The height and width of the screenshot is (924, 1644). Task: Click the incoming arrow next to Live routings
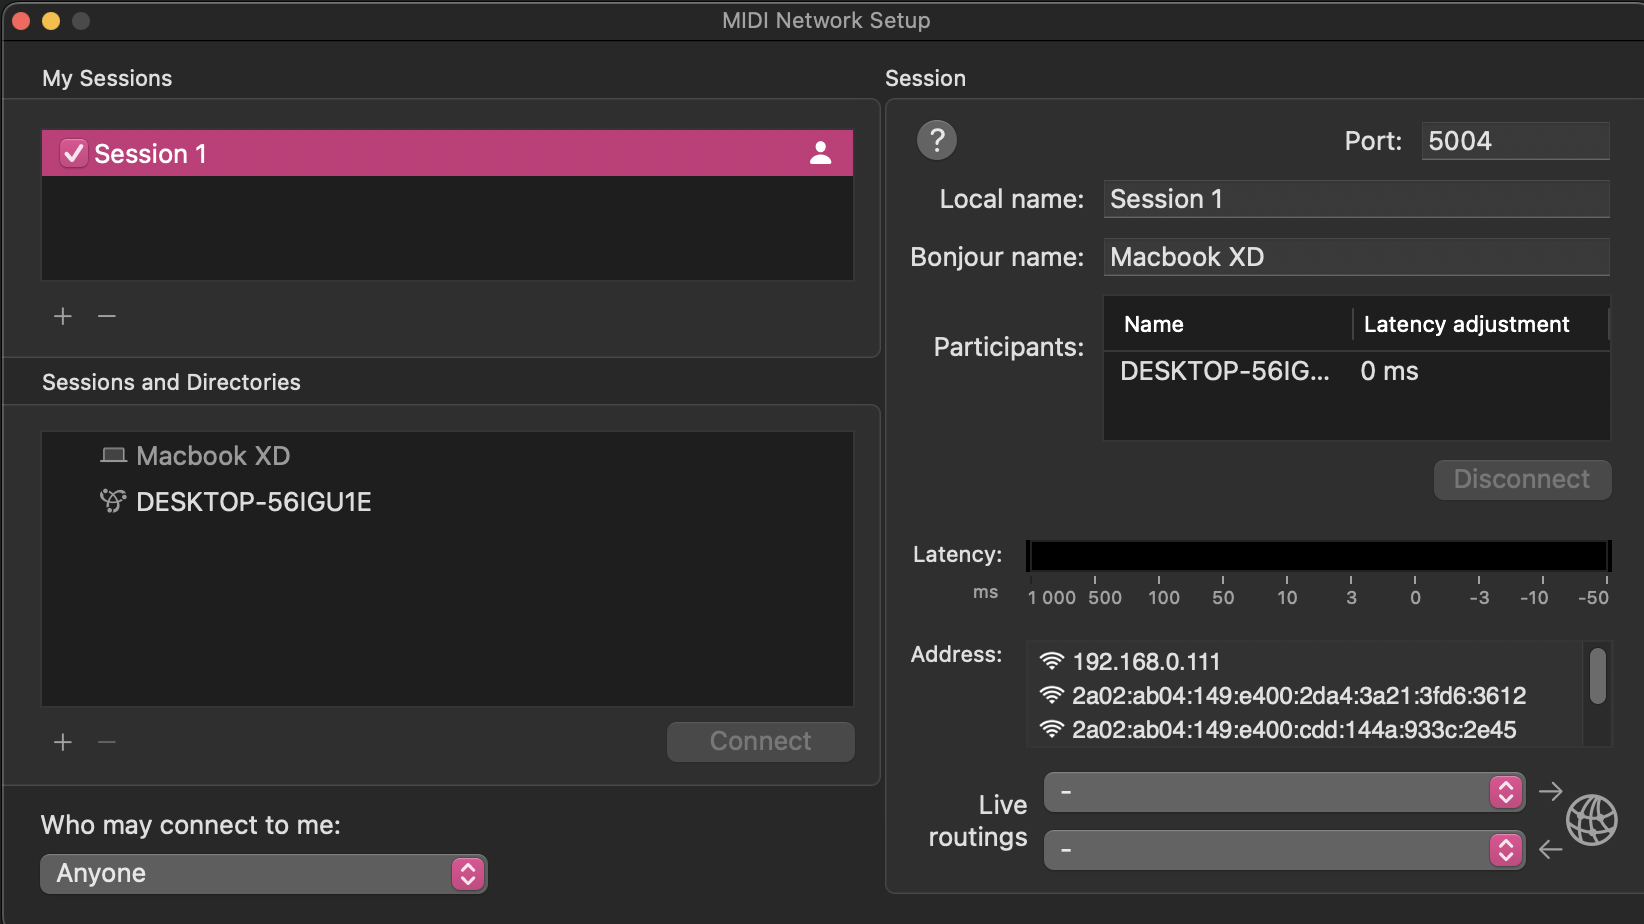pyautogui.click(x=1550, y=849)
